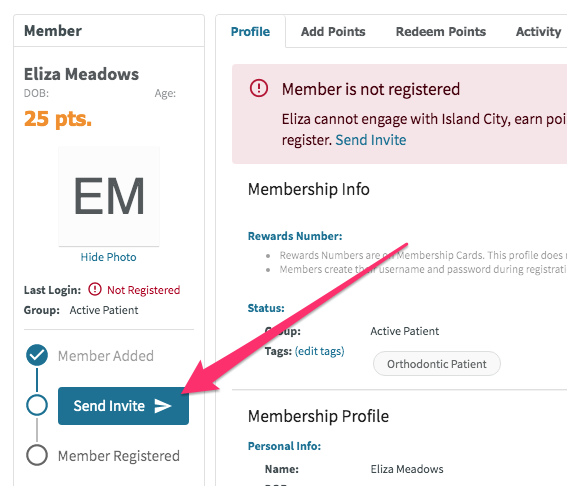Image resolution: width=567 pixels, height=486 pixels.
Task: Open the Profile tab
Action: (x=250, y=32)
